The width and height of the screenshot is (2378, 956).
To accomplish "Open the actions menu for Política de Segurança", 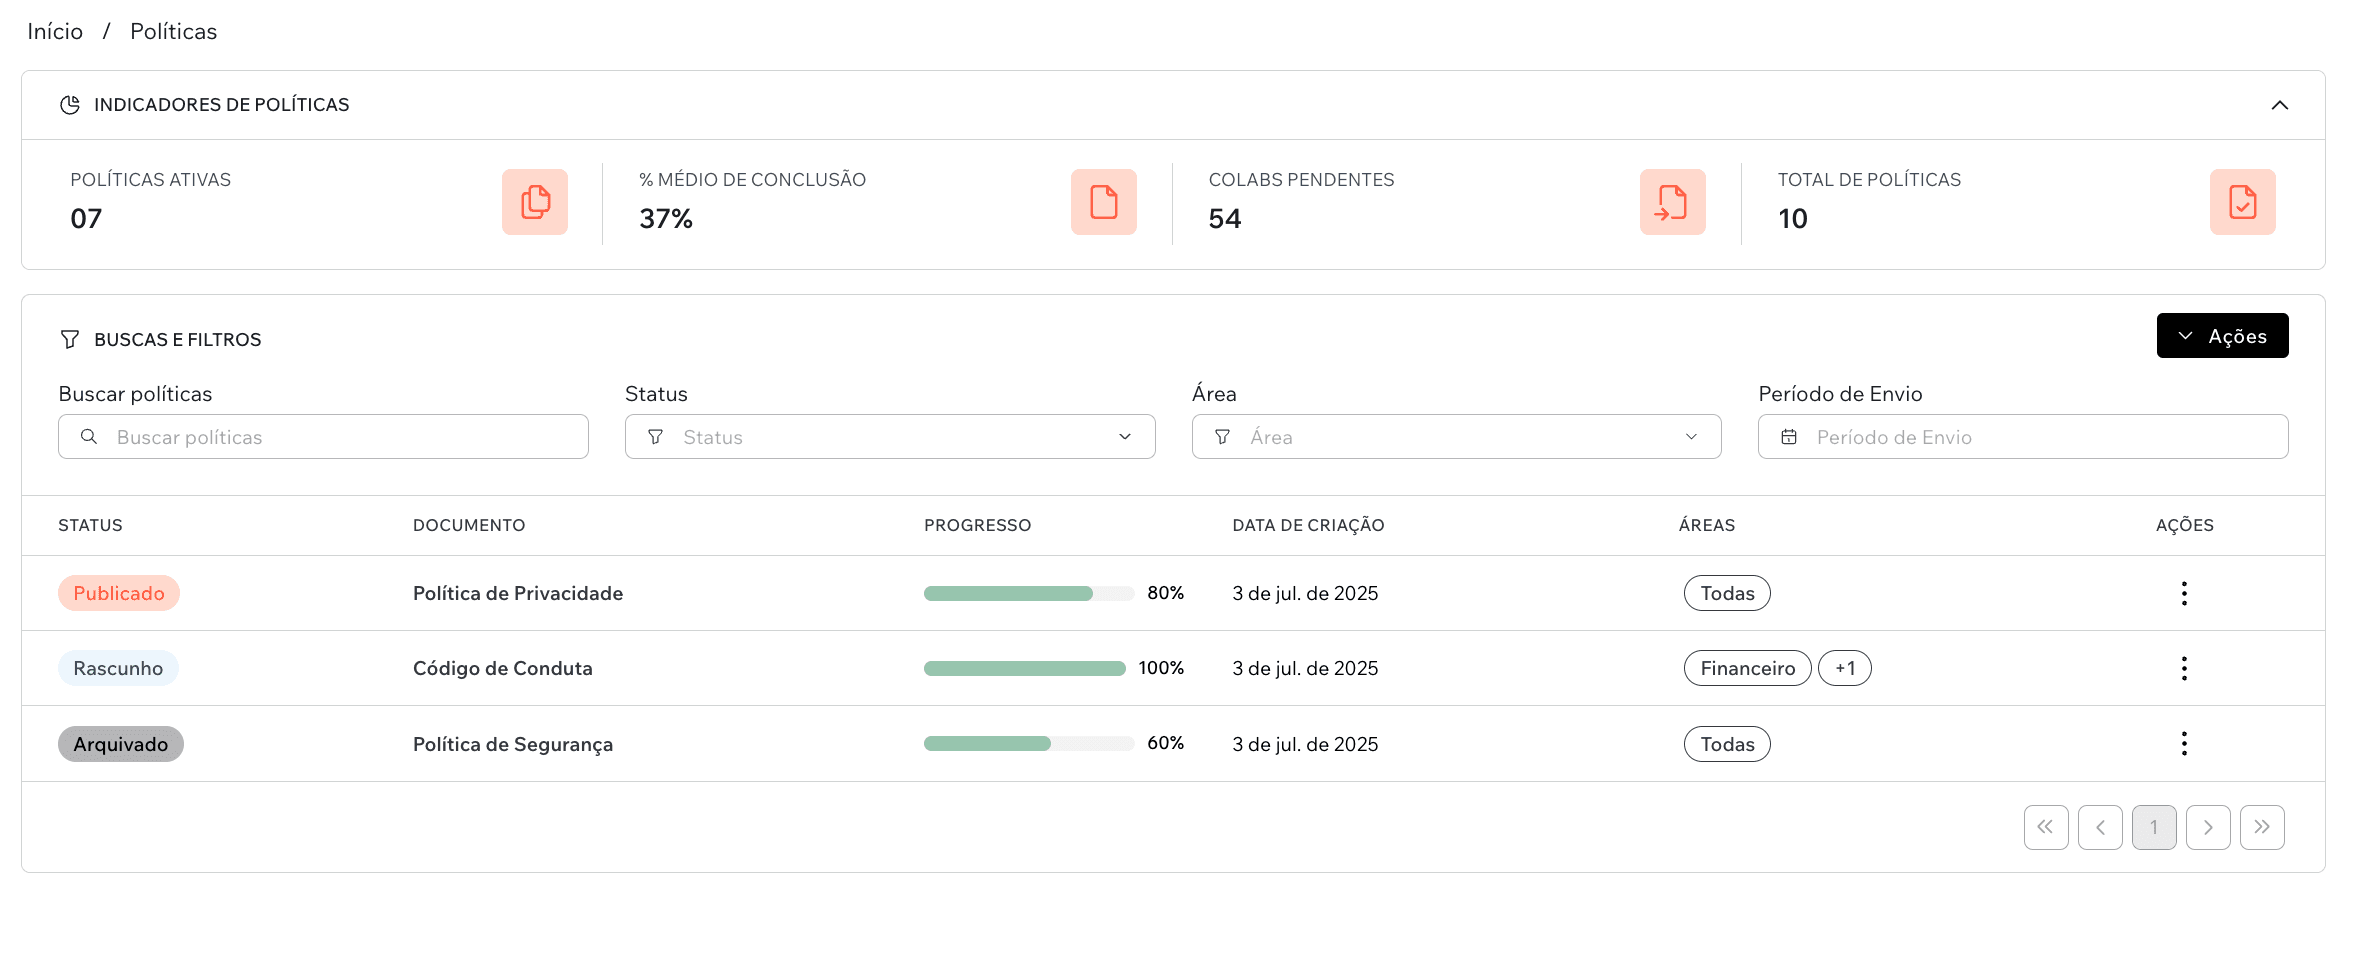I will coord(2184,743).
